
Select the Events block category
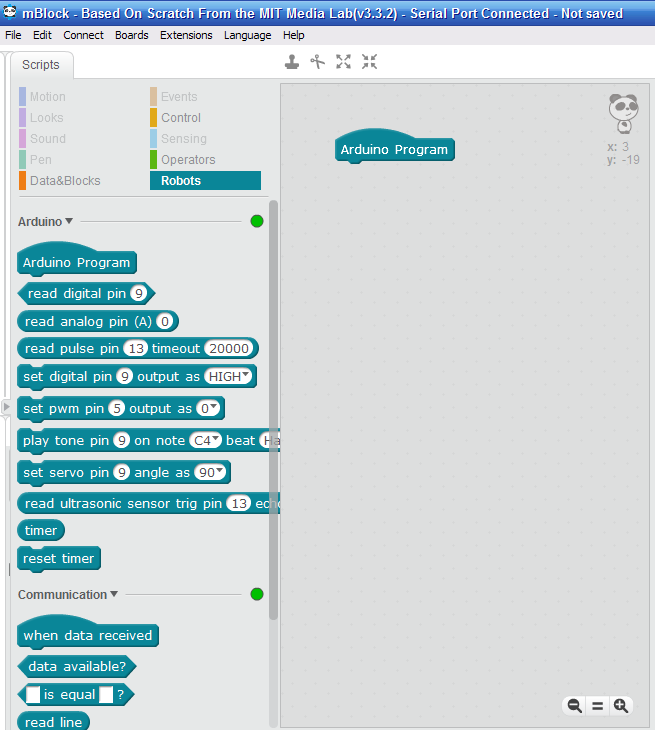coord(179,96)
